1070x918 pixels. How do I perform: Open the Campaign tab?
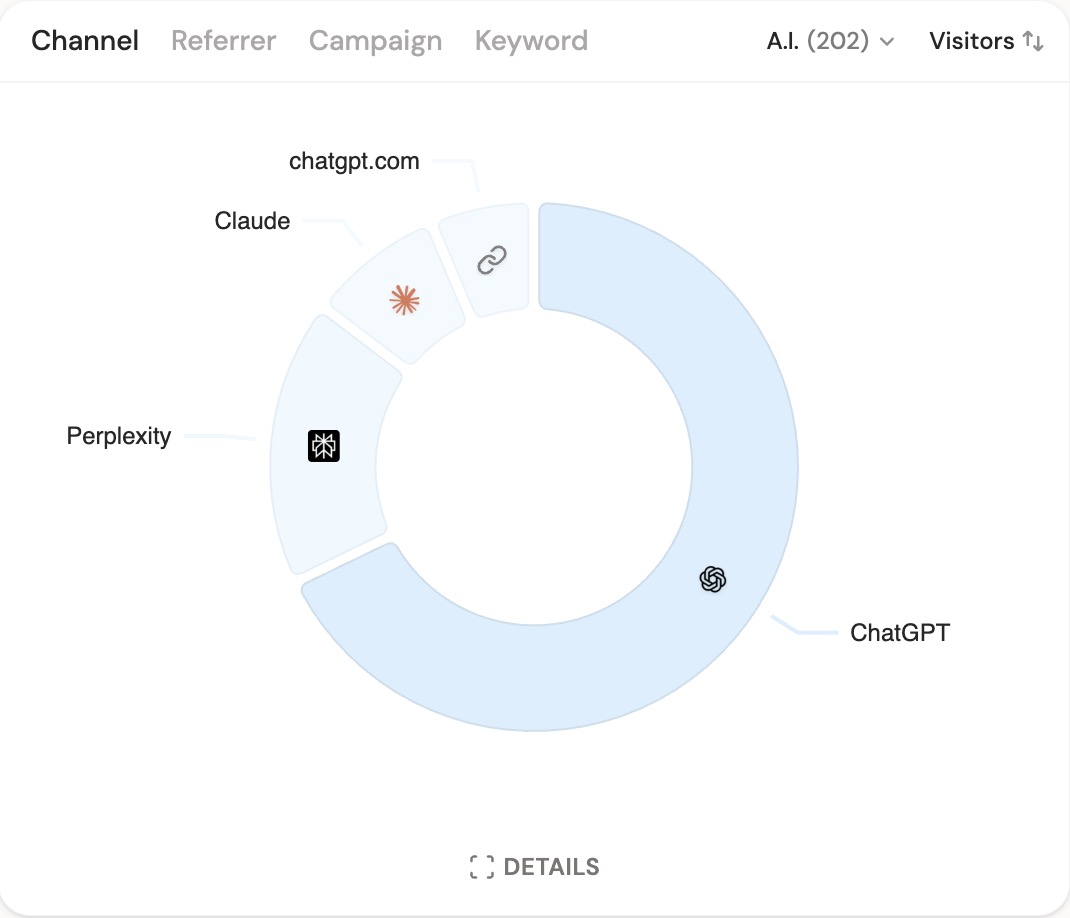375,41
